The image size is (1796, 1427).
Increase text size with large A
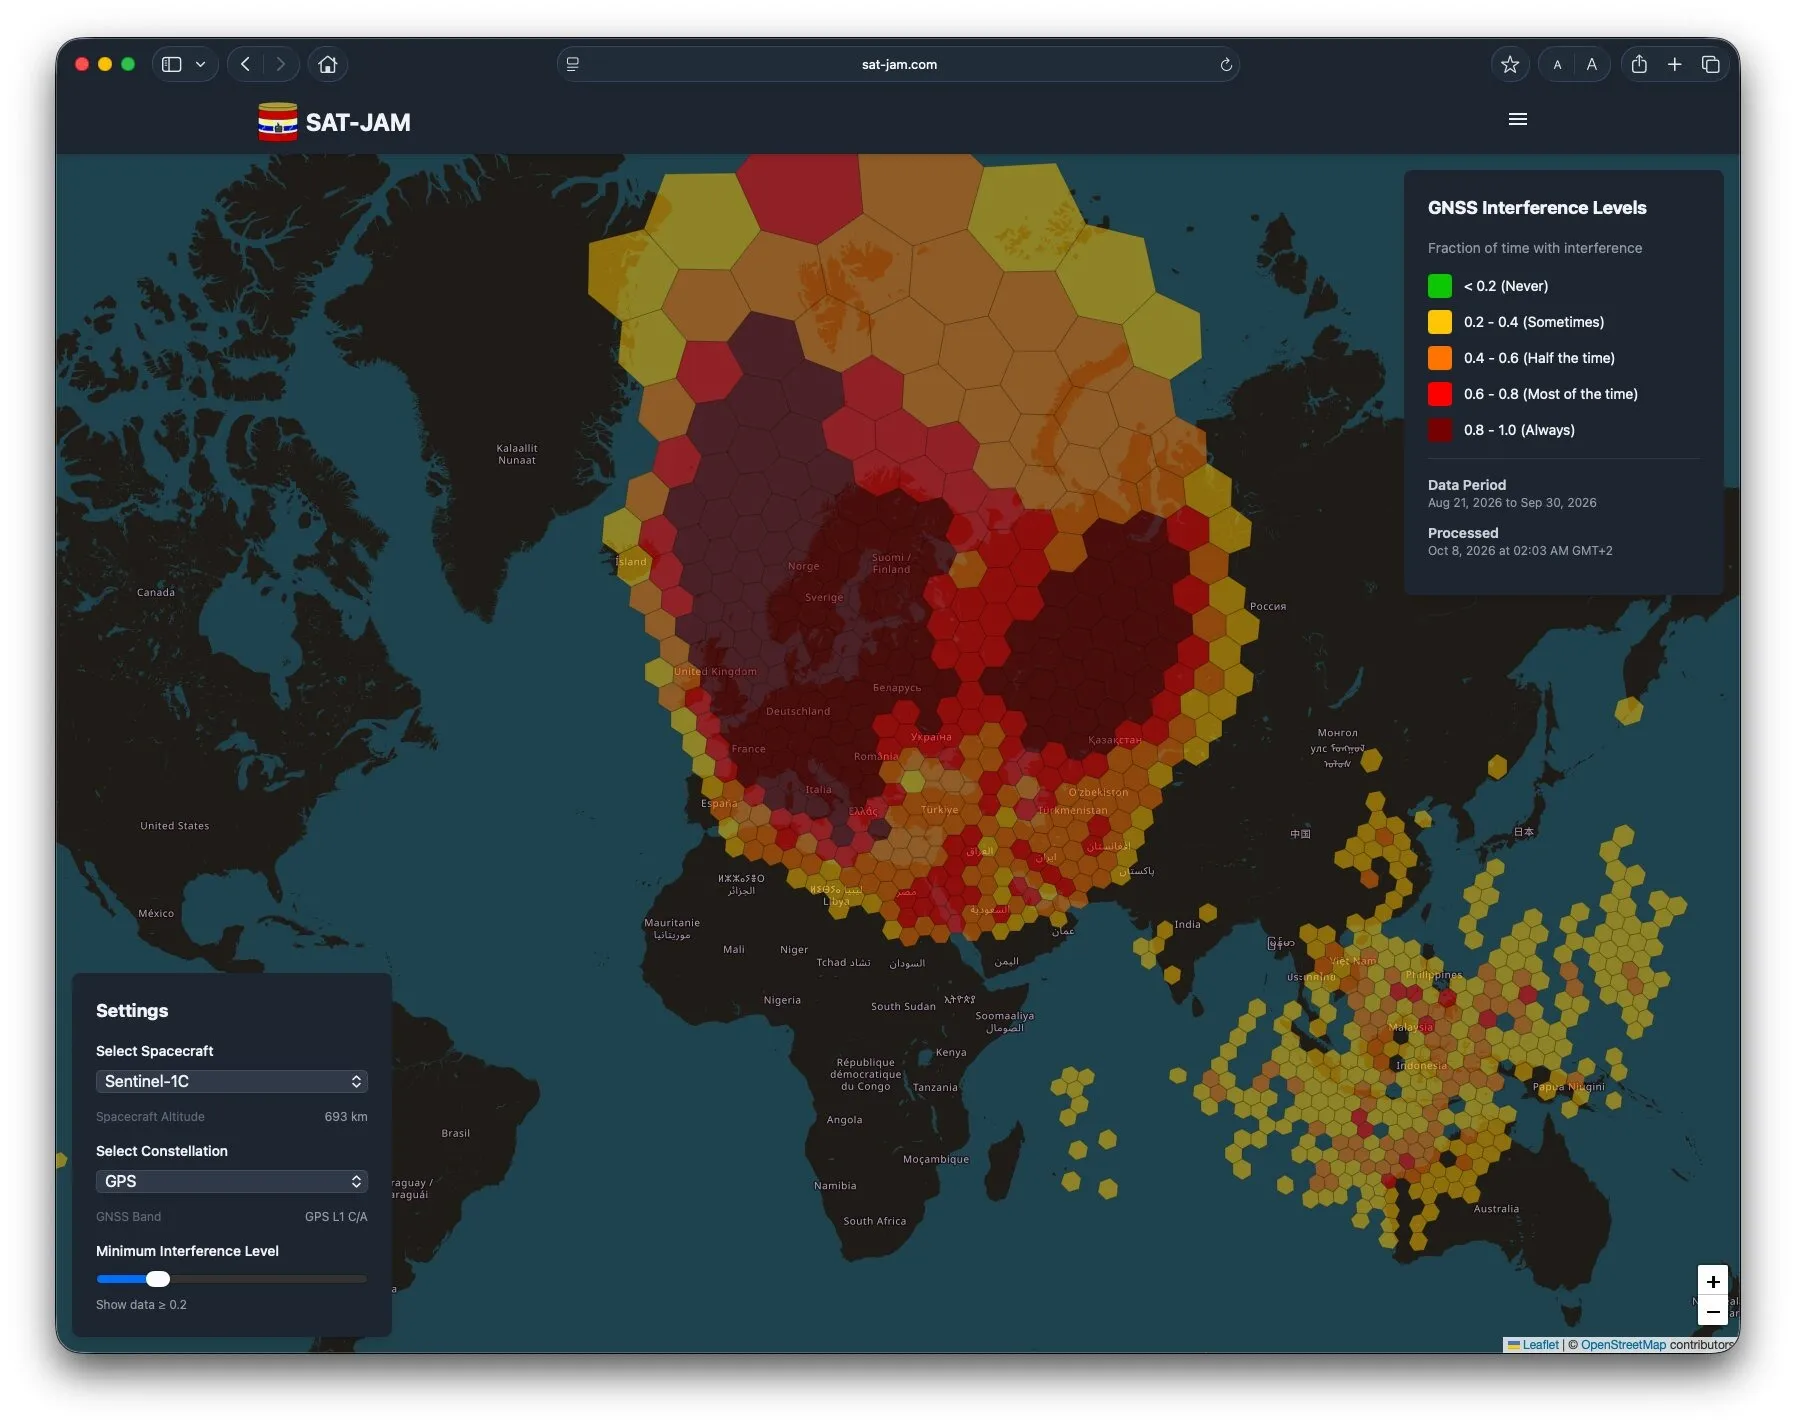pyautogui.click(x=1591, y=65)
